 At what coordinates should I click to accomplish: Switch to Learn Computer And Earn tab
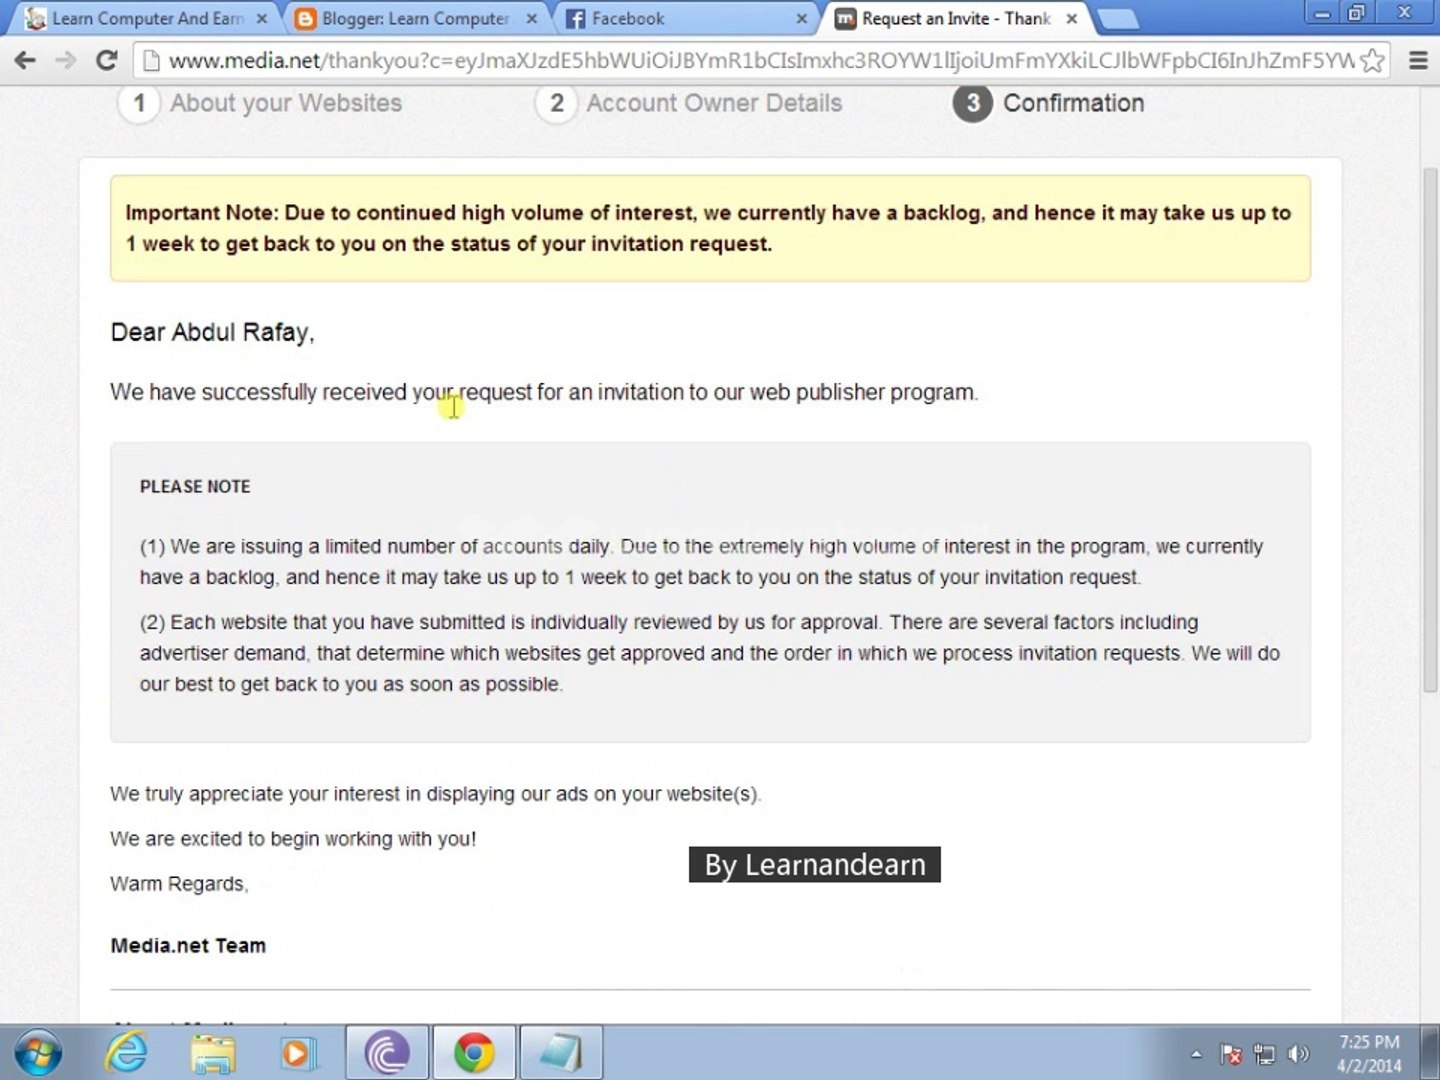click(147, 18)
